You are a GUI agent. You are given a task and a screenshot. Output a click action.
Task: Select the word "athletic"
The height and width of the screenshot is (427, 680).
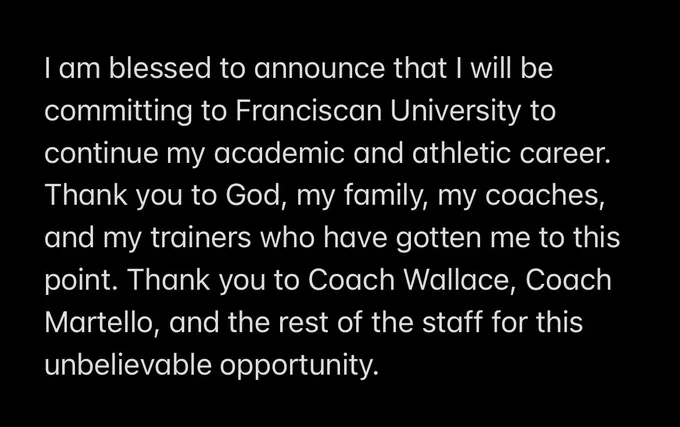tap(461, 153)
